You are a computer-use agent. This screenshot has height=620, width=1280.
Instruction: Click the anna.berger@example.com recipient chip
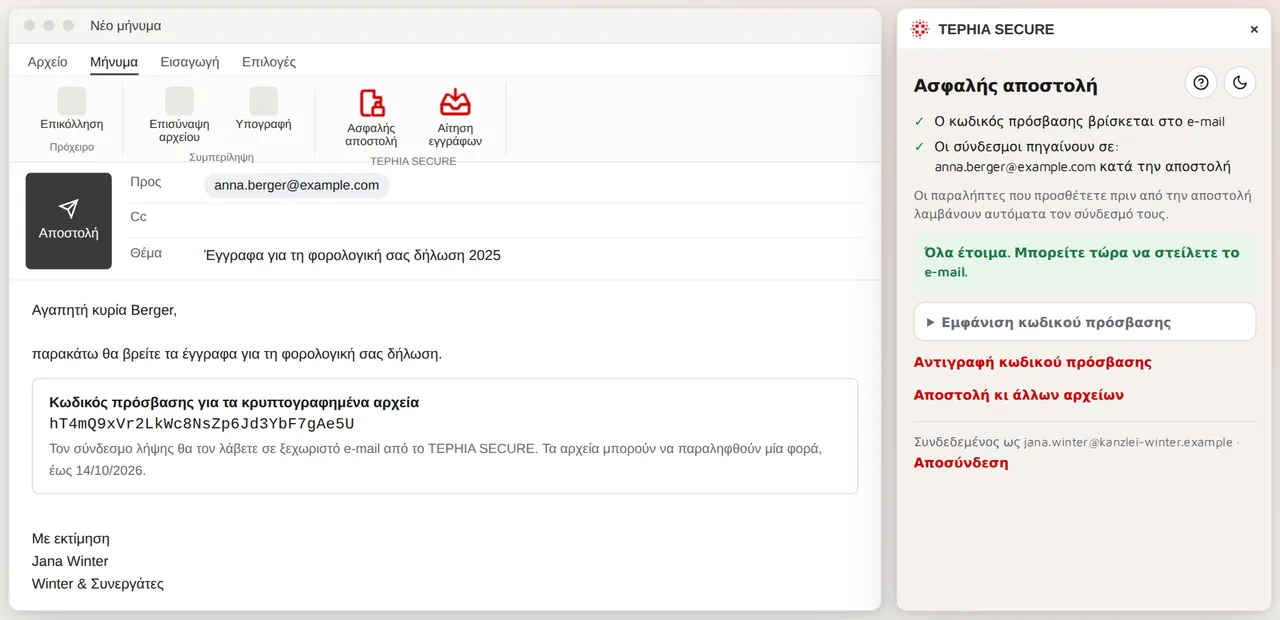click(297, 185)
